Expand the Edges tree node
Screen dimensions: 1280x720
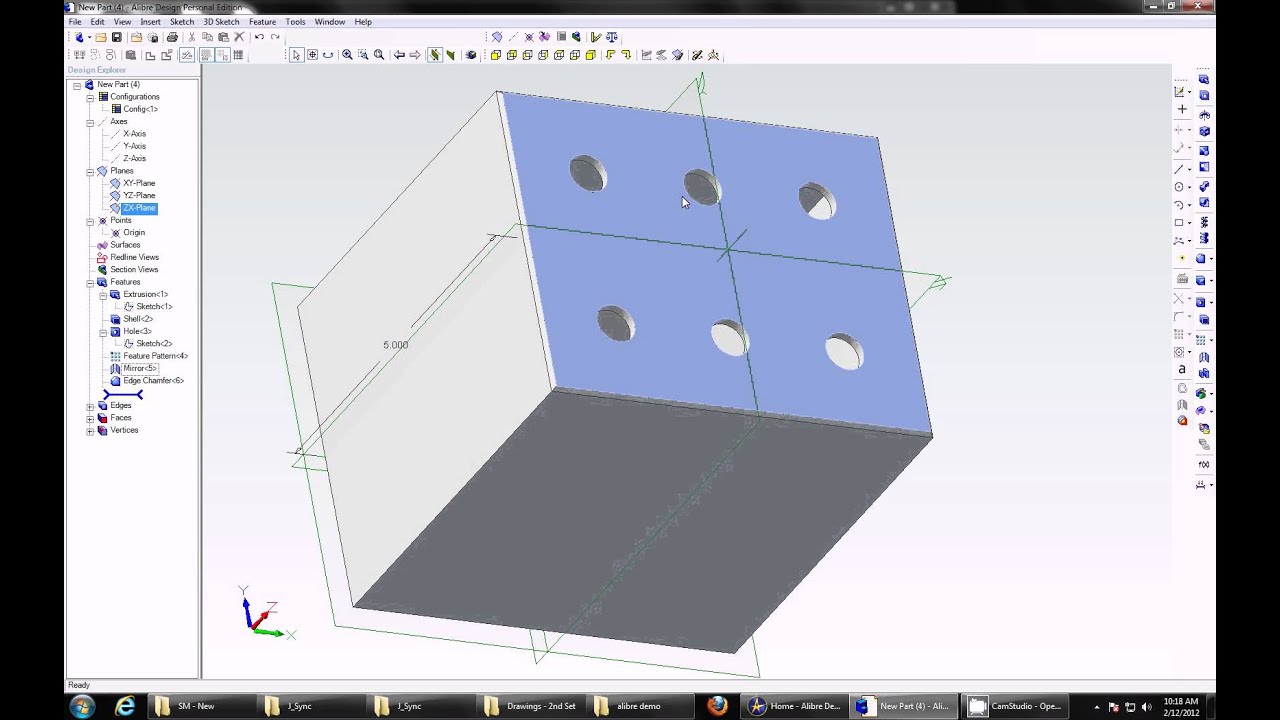pyautogui.click(x=90, y=406)
